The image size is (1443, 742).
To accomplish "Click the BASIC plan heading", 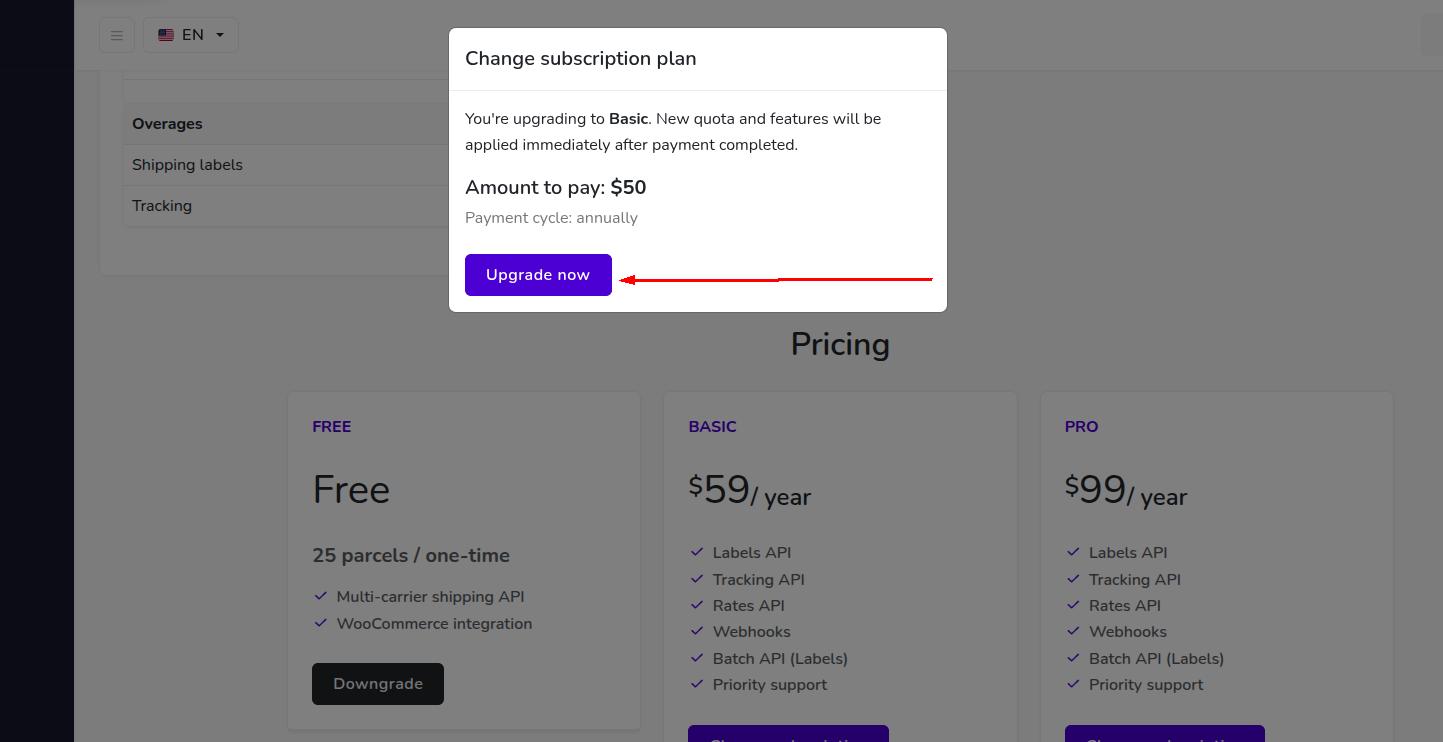I will click(712, 427).
